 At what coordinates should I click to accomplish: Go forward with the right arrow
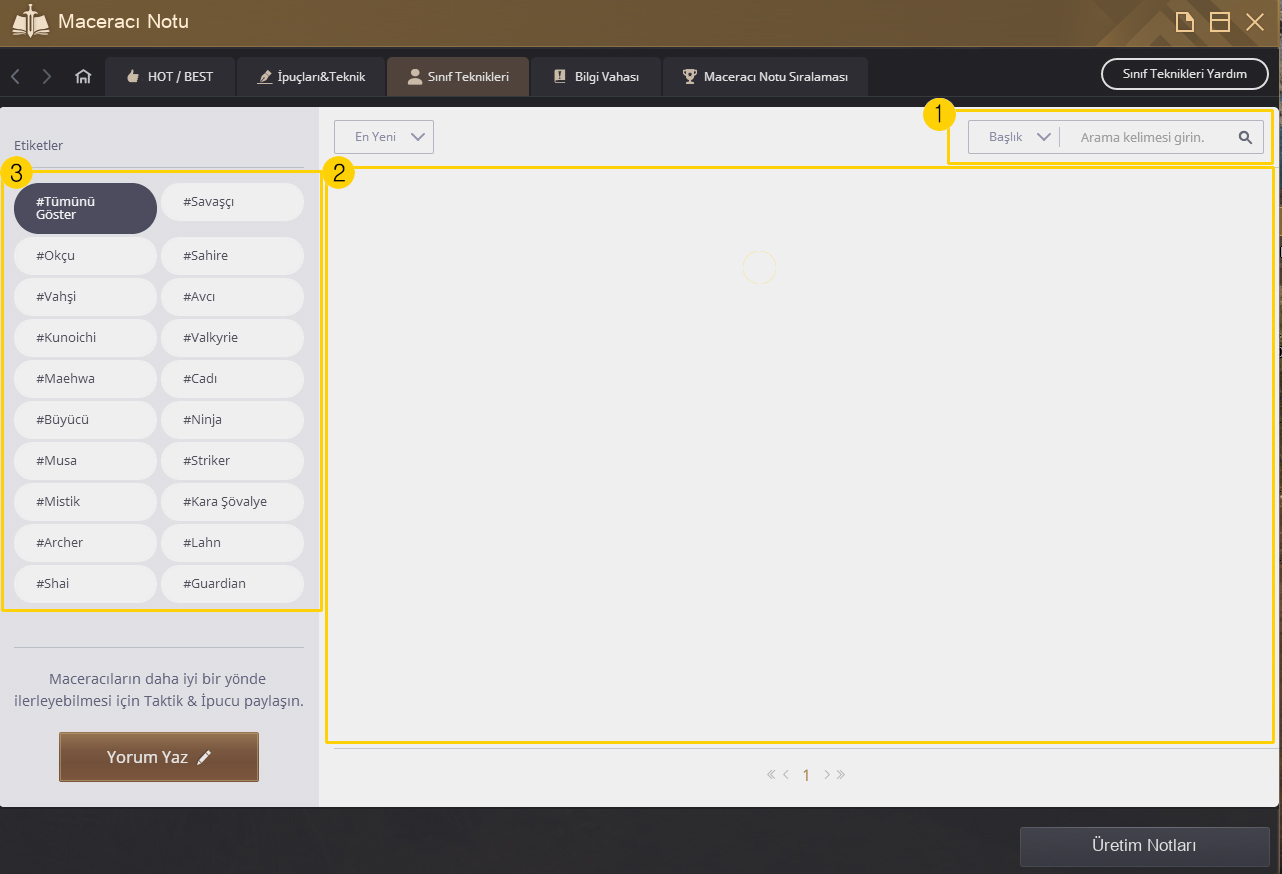coord(47,76)
